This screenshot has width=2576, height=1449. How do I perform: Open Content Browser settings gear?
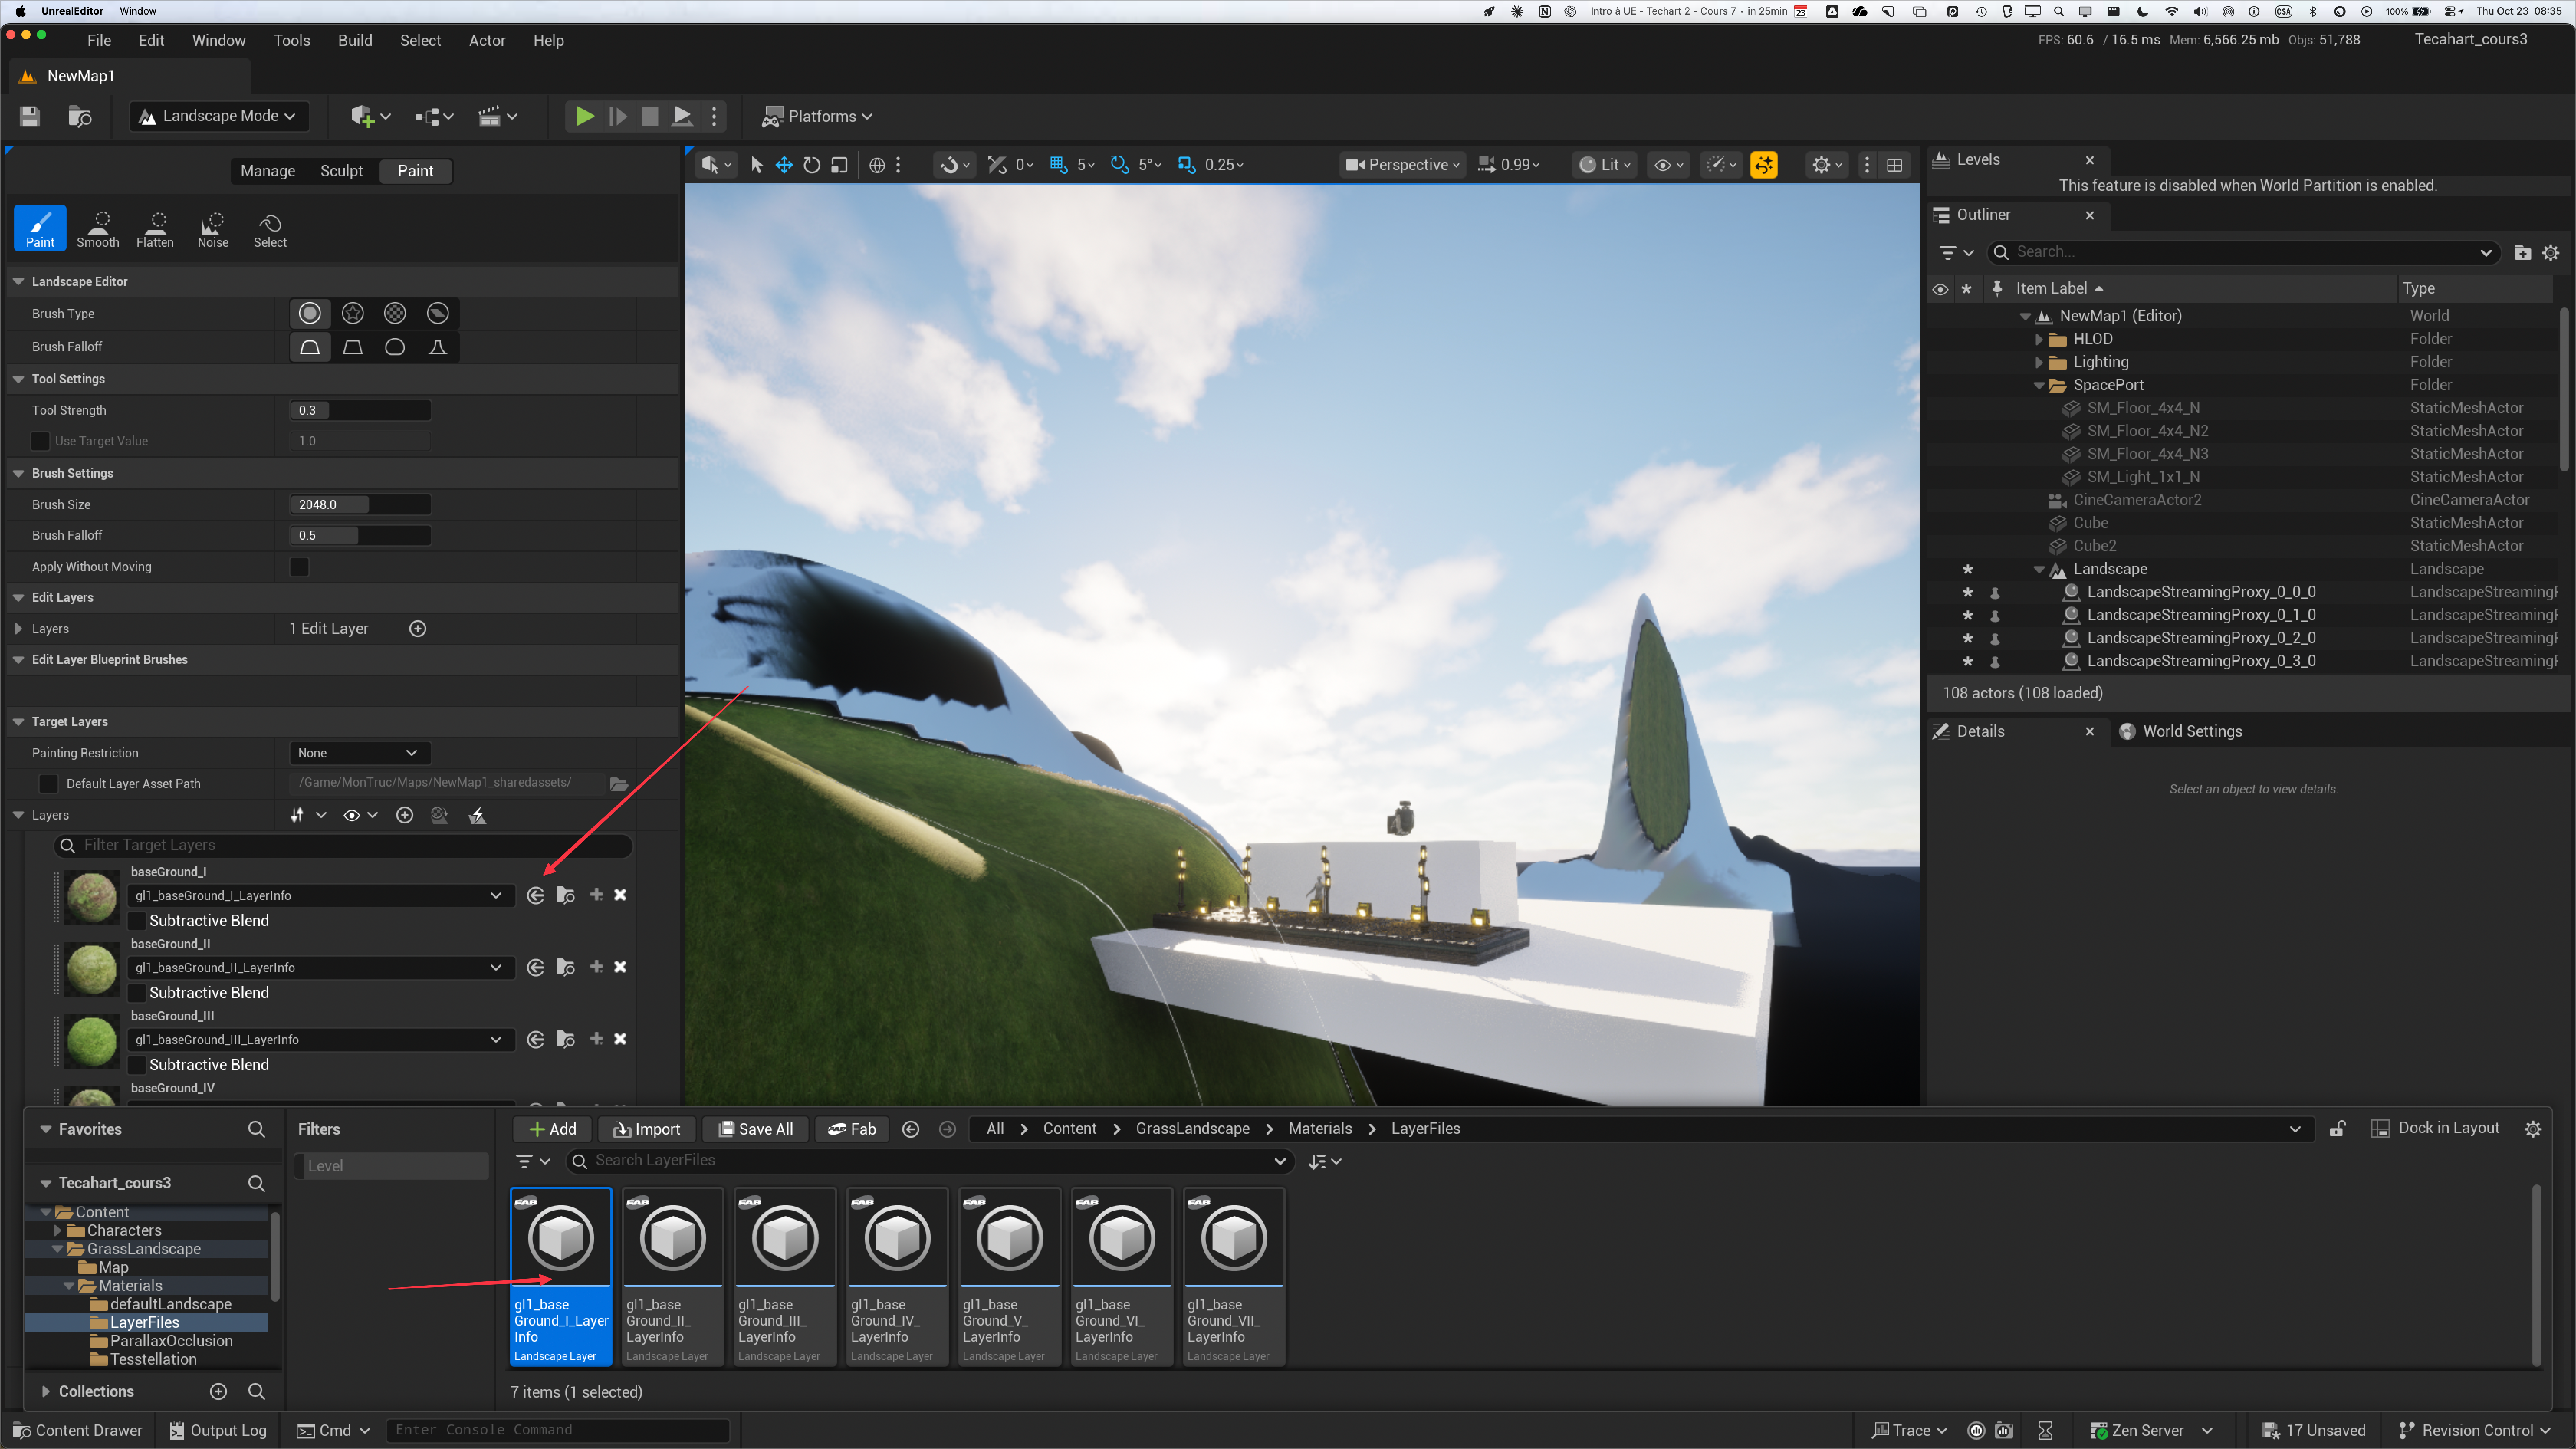click(2533, 1129)
